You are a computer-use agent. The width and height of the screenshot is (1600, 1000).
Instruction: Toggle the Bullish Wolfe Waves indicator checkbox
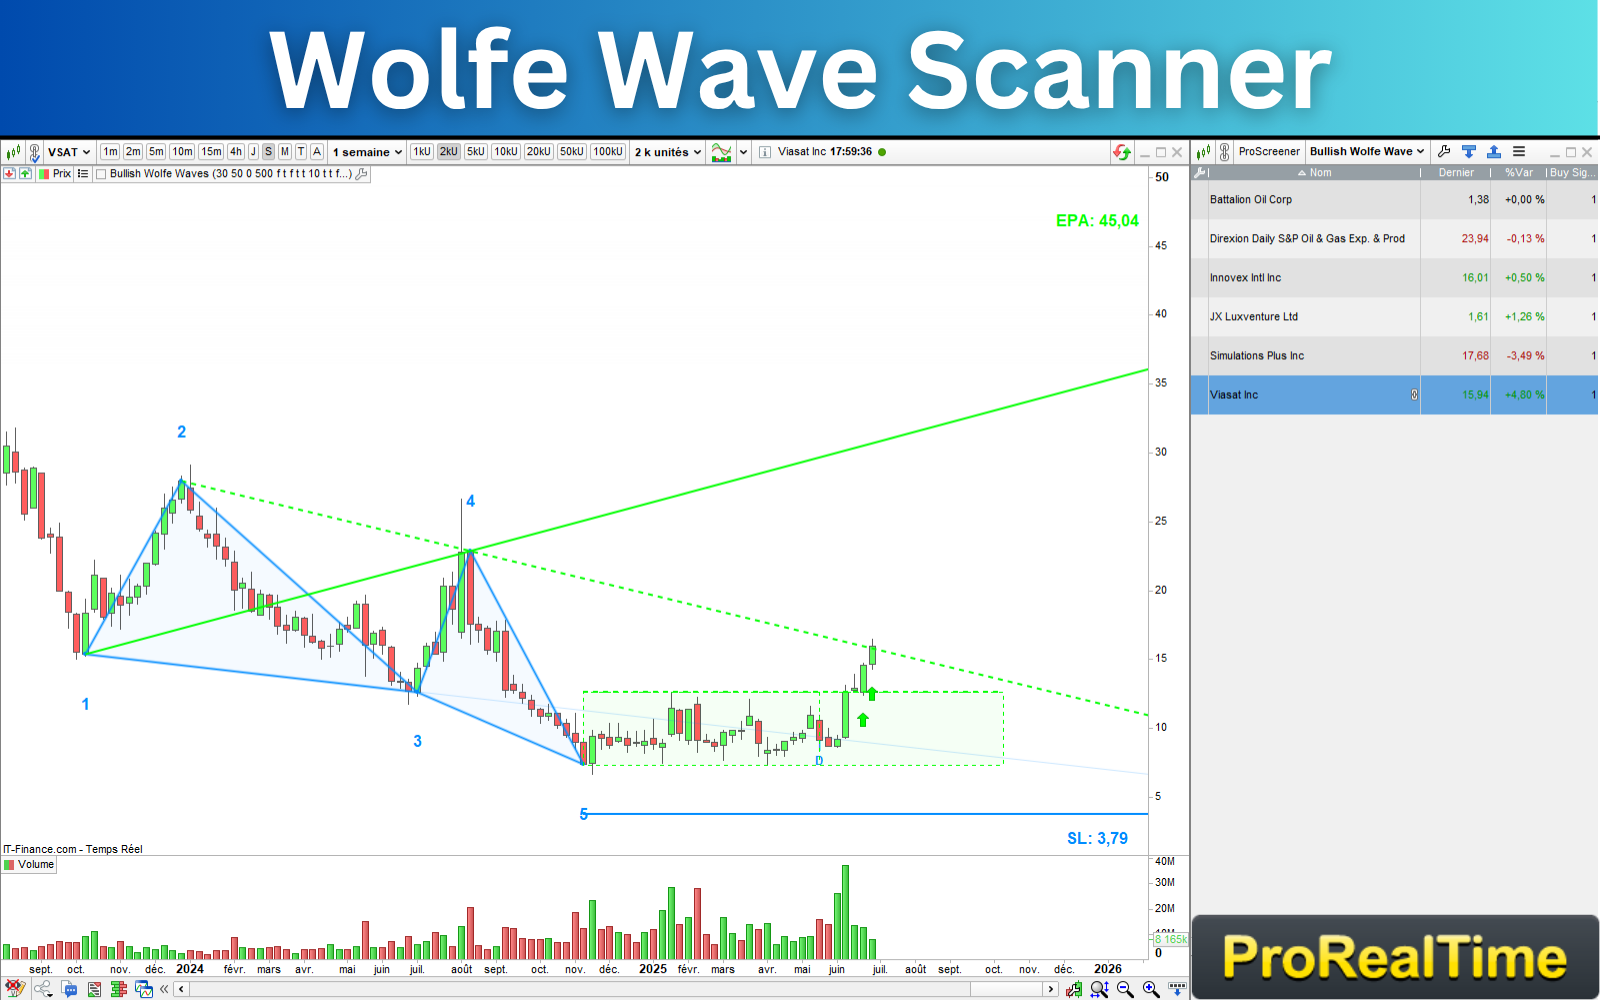coord(101,174)
